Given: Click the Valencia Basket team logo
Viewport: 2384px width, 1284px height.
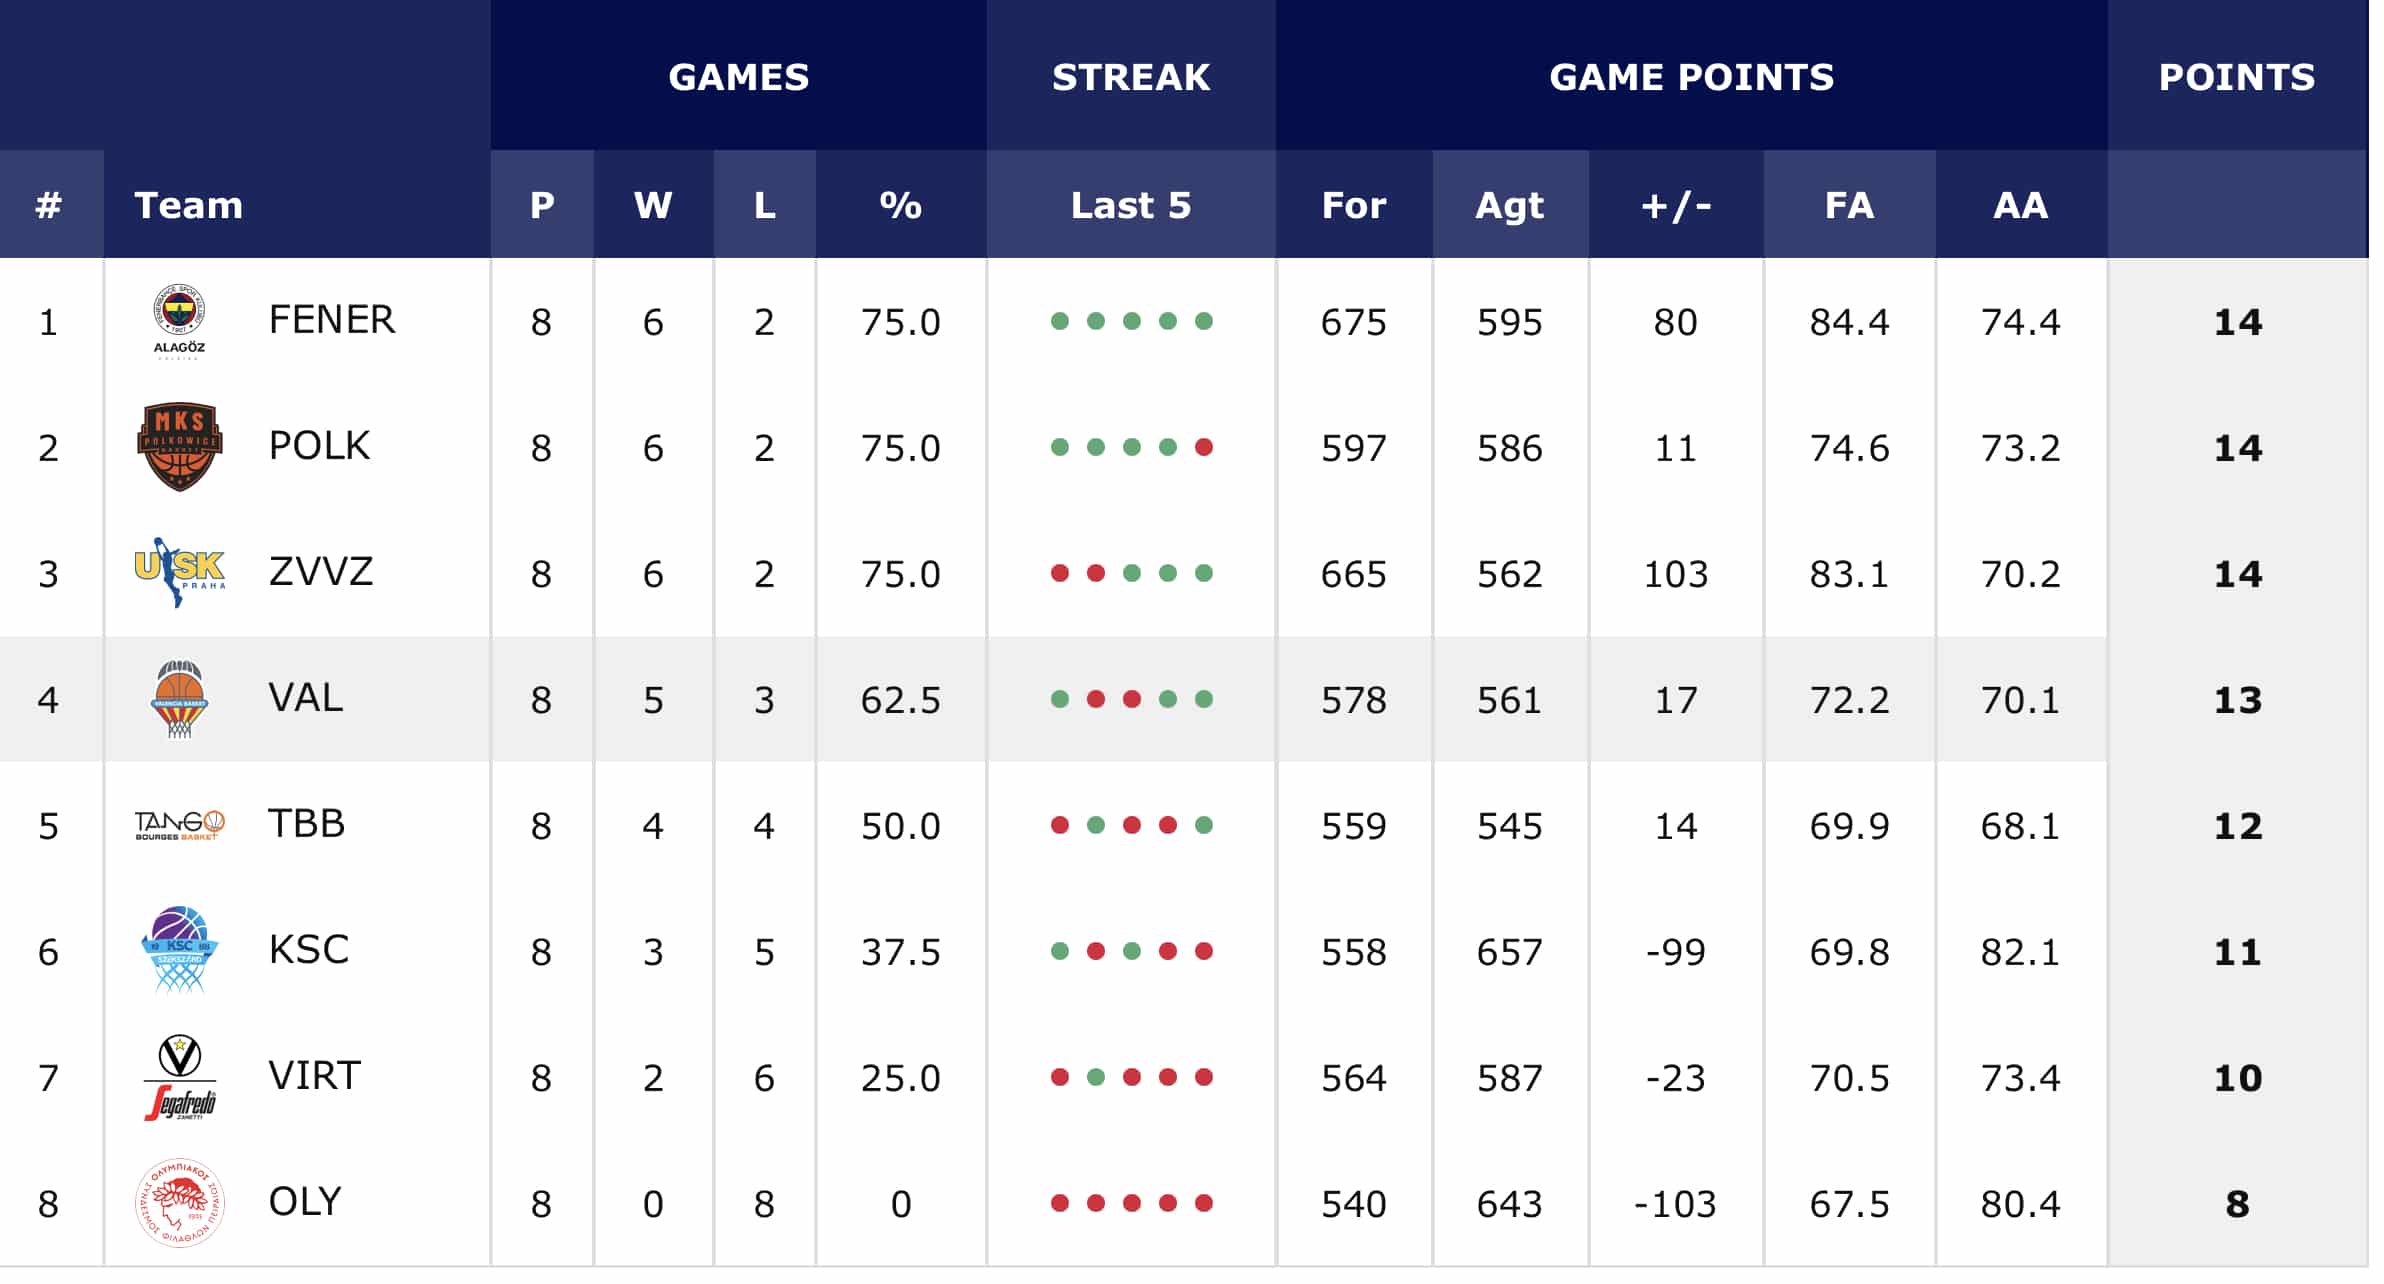Looking at the screenshot, I should point(179,699).
